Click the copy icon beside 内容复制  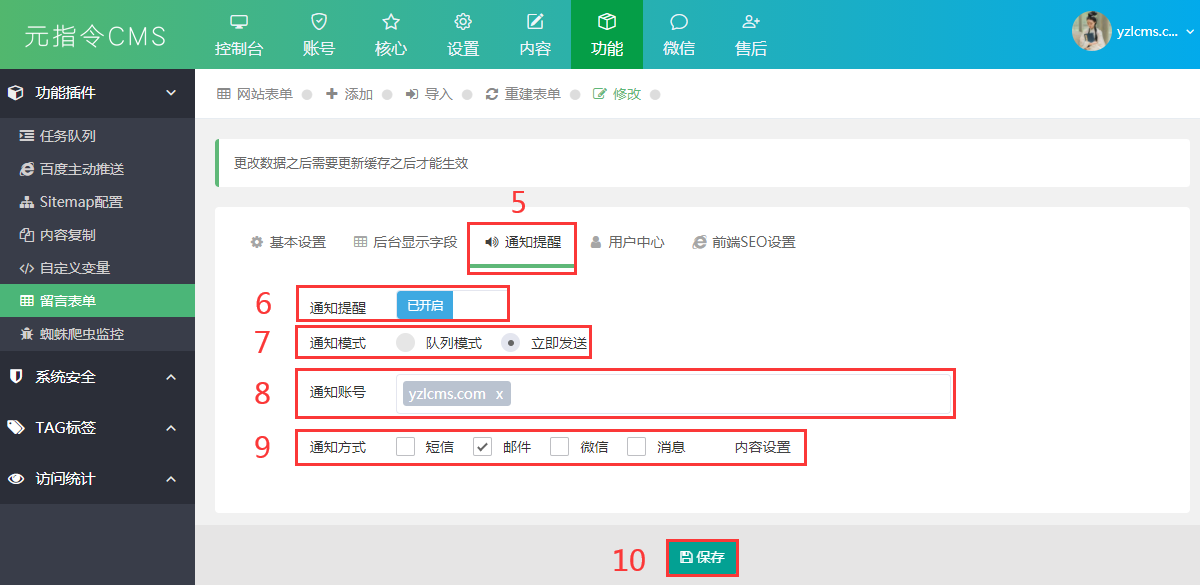coord(27,235)
